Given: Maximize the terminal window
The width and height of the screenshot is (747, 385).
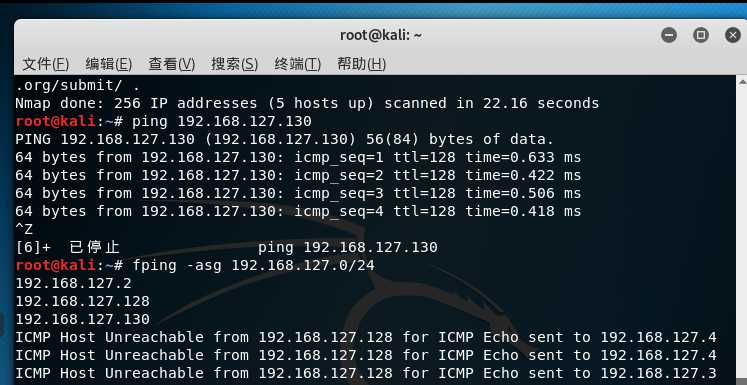Looking at the screenshot, I should (x=701, y=35).
